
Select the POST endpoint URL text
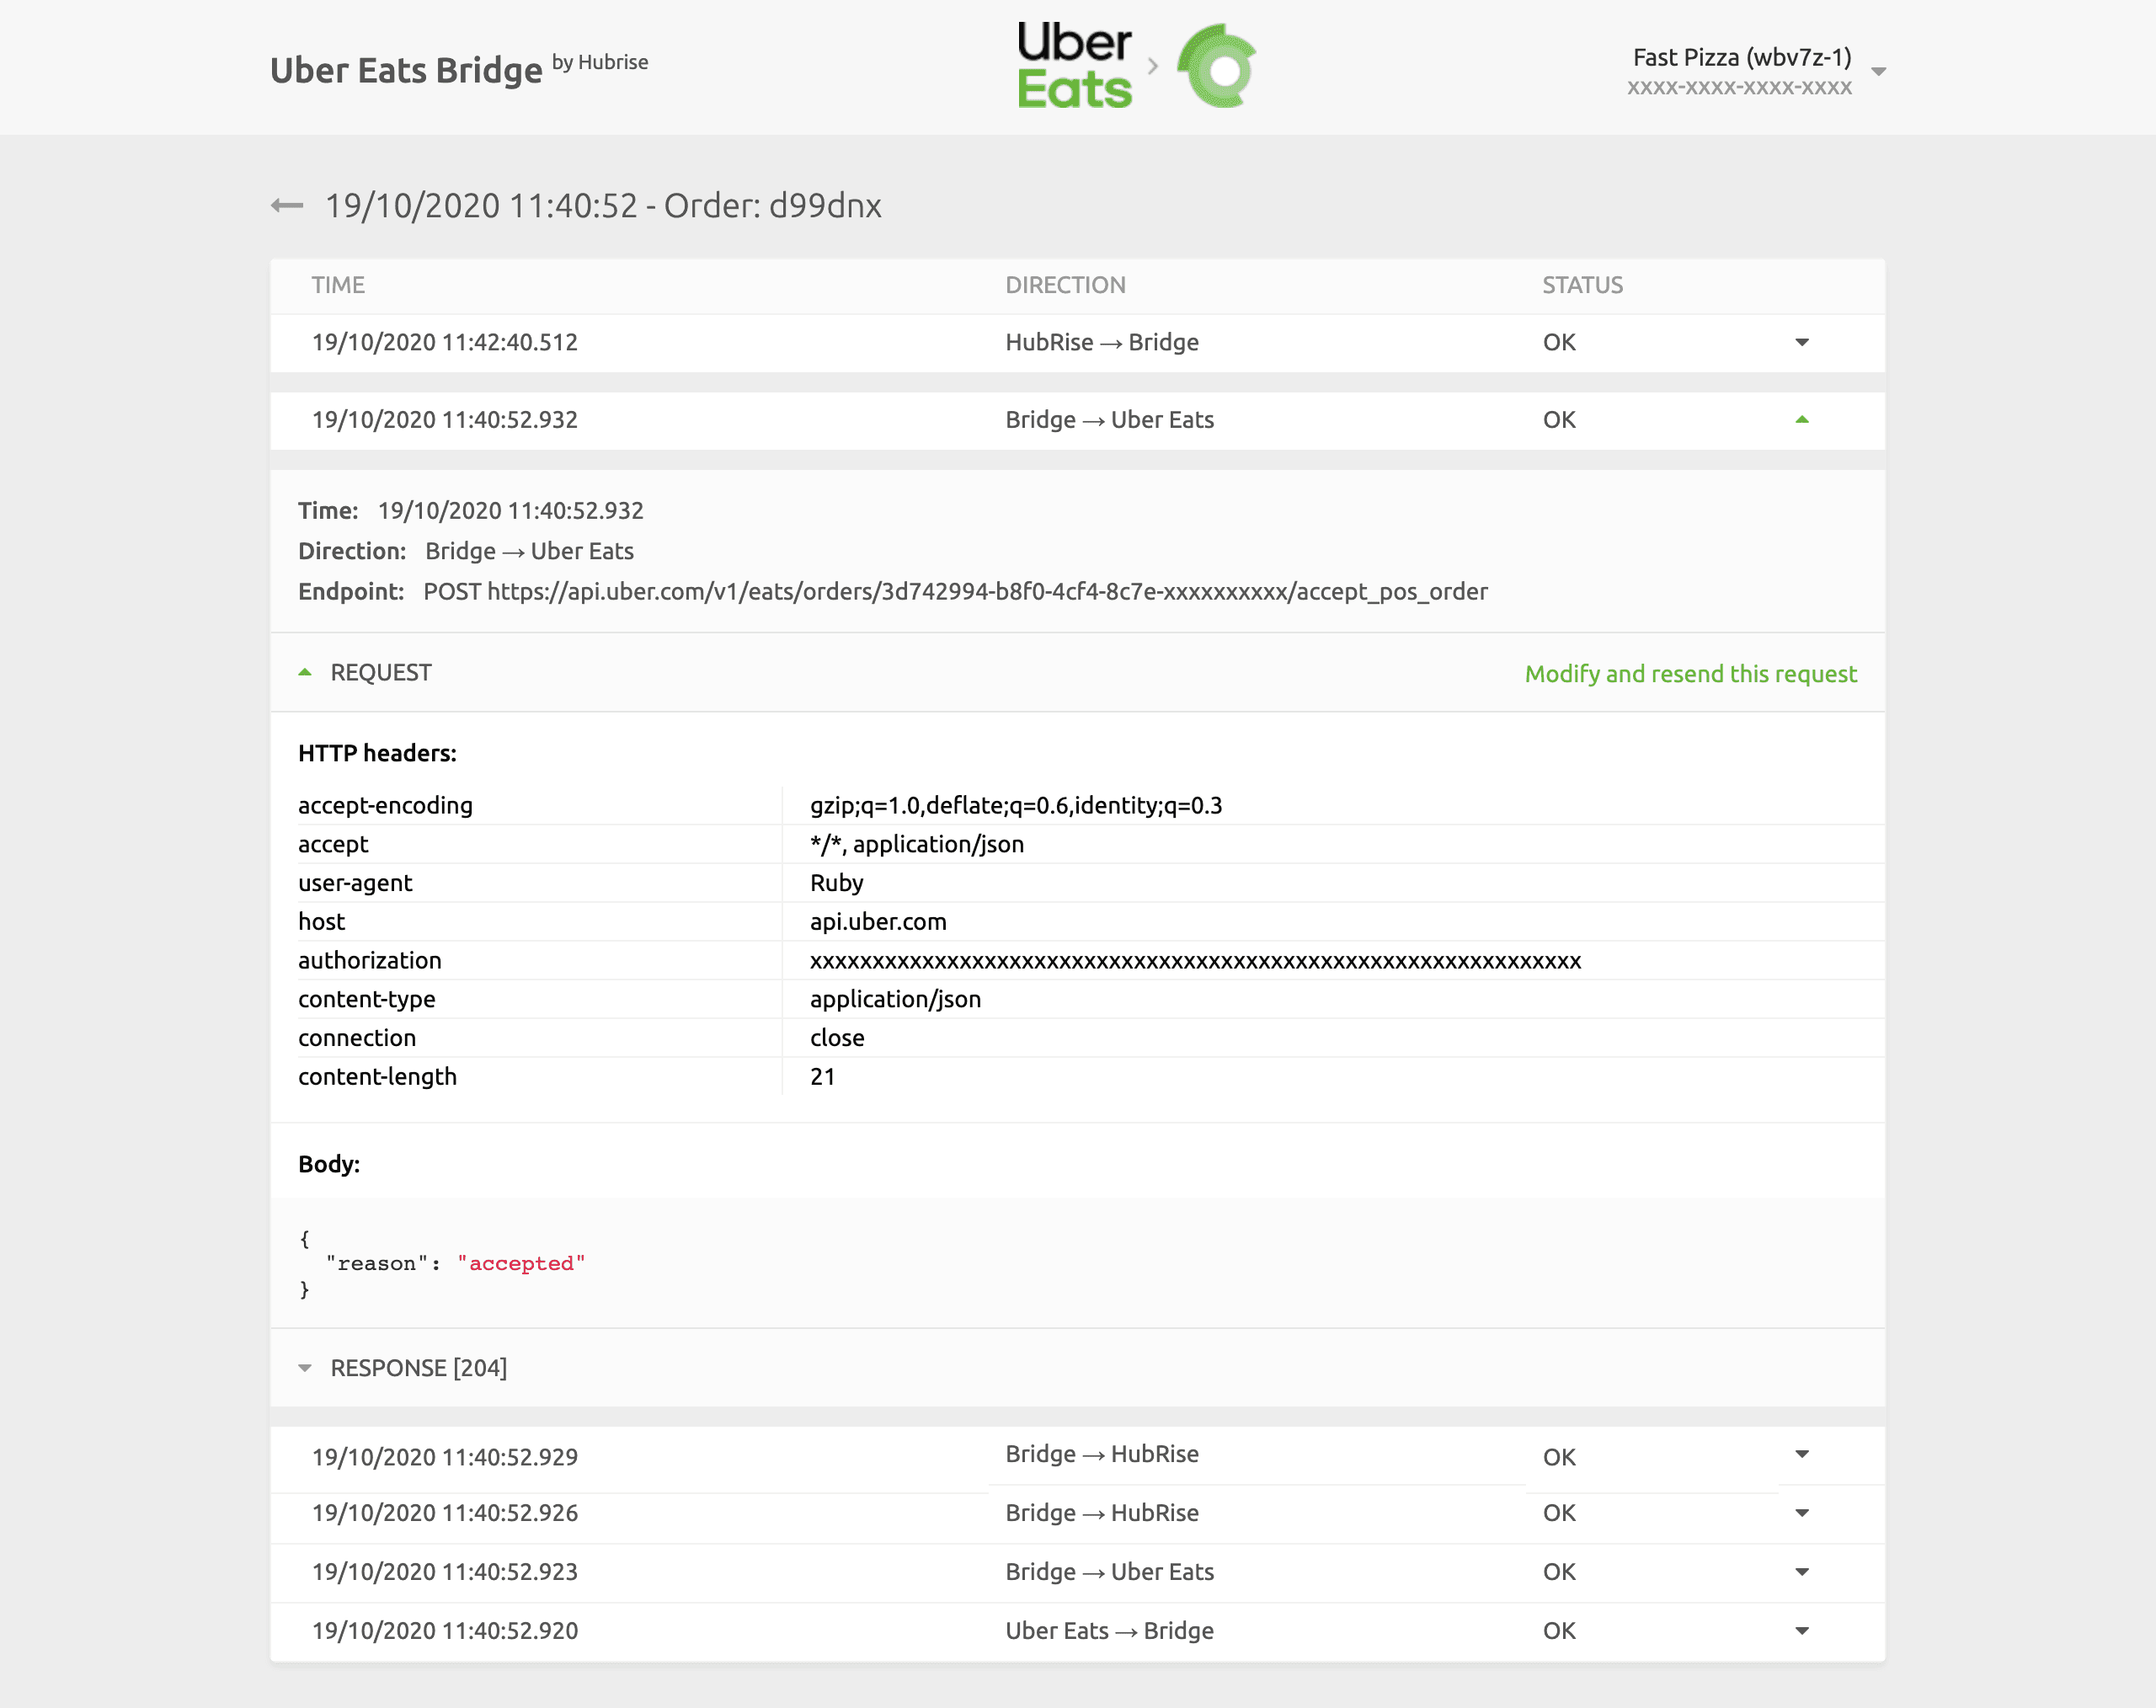coord(956,592)
